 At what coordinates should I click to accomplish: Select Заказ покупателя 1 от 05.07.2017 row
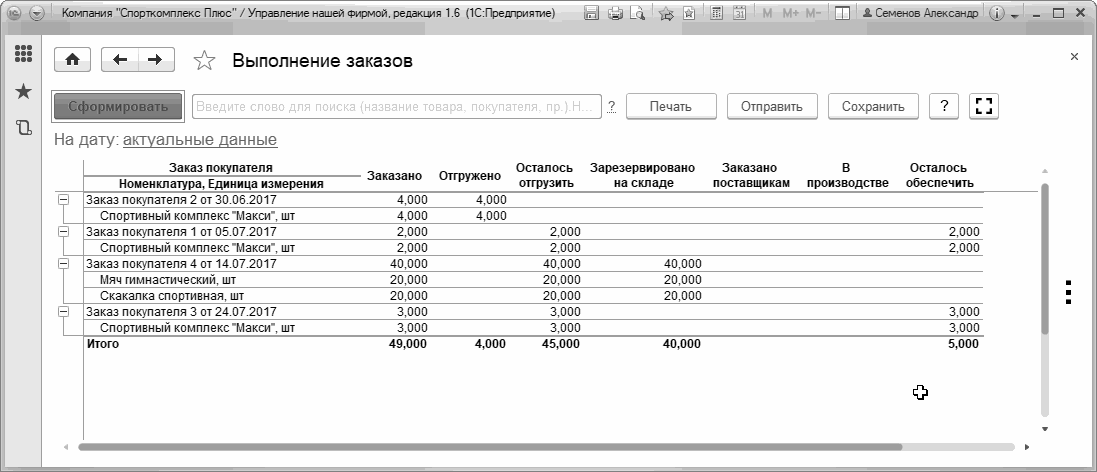pyautogui.click(x=533, y=232)
